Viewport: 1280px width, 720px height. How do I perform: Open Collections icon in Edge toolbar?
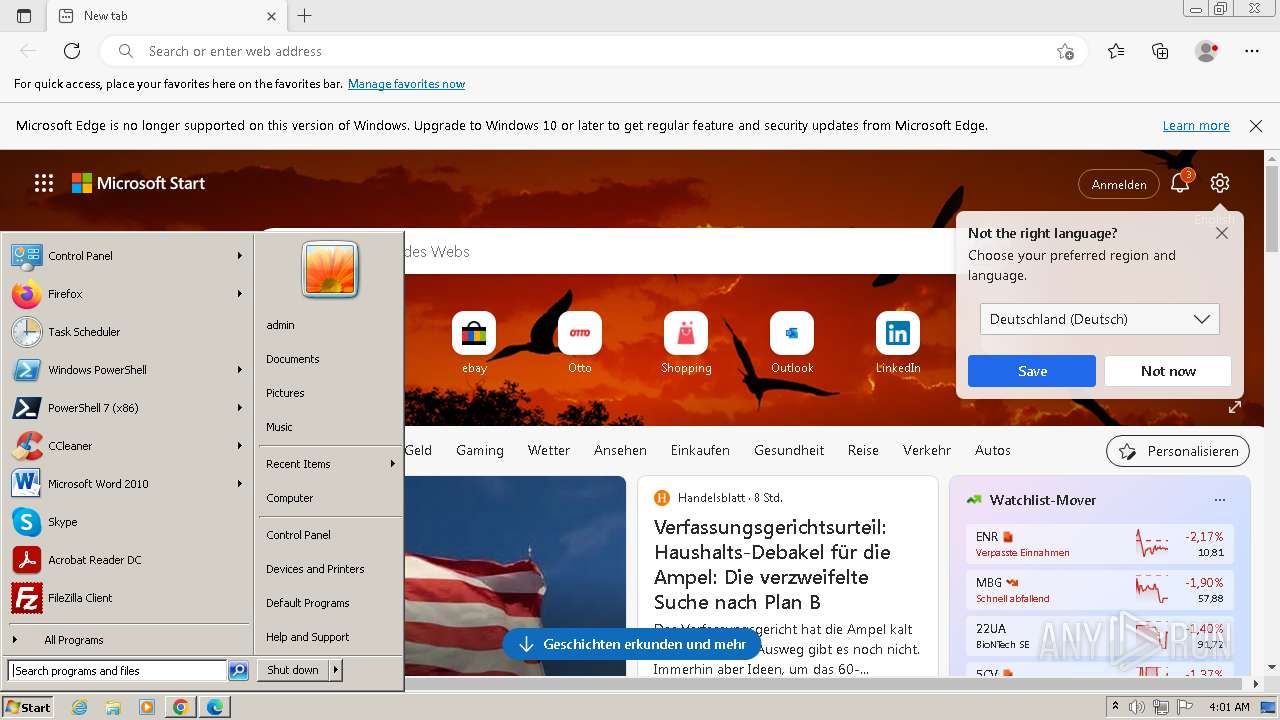1160,51
